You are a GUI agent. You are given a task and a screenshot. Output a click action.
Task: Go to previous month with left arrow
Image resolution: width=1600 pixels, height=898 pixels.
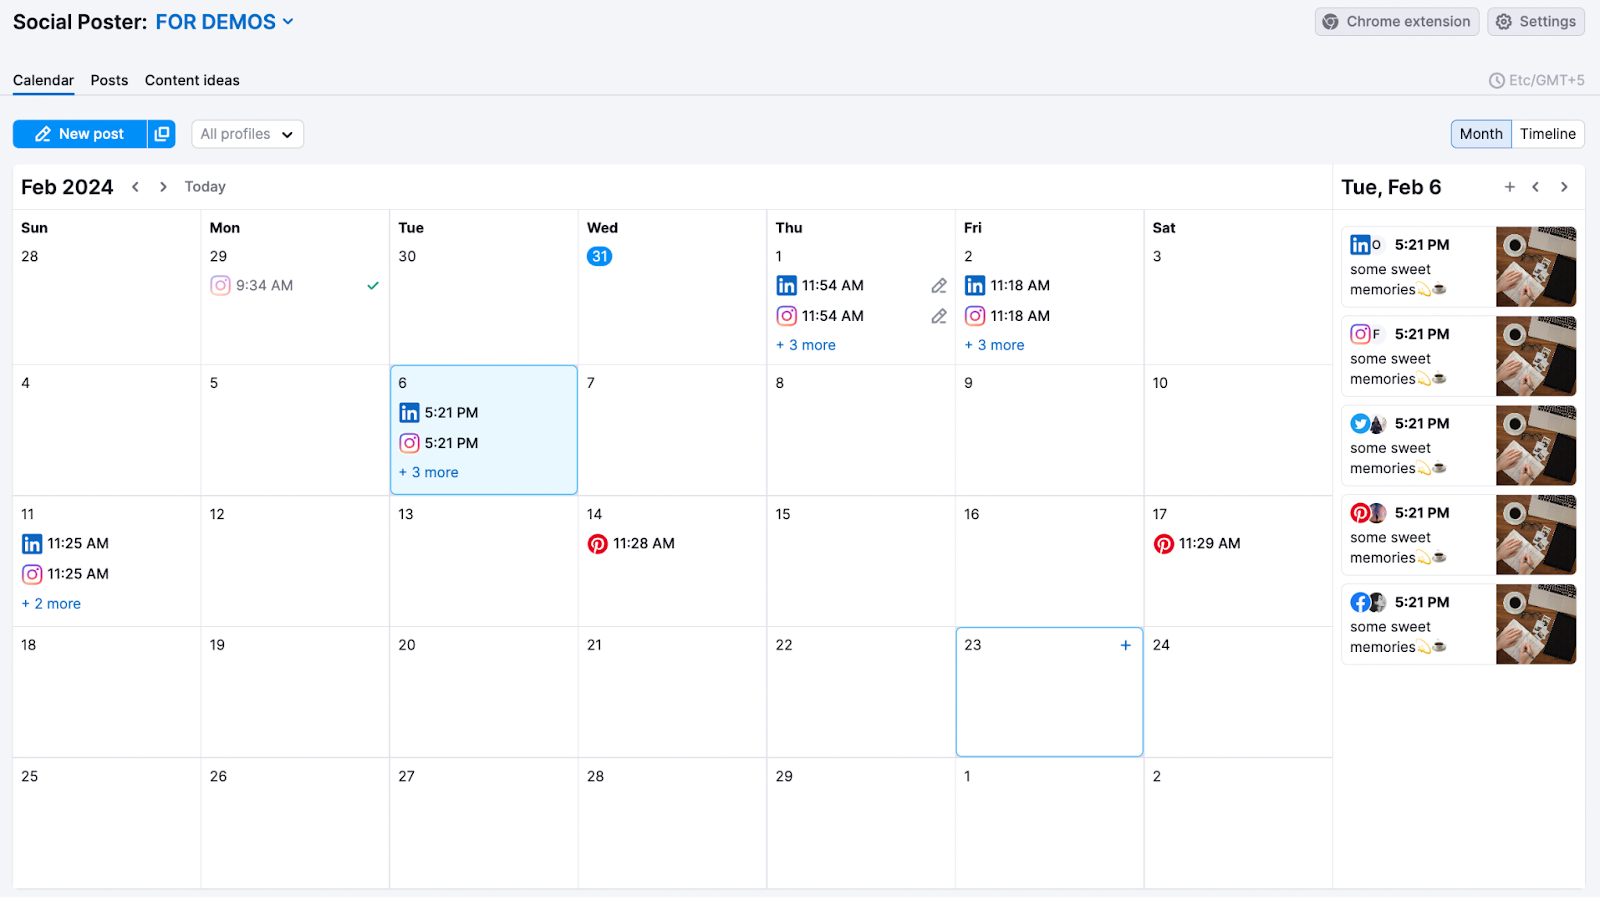pos(135,187)
